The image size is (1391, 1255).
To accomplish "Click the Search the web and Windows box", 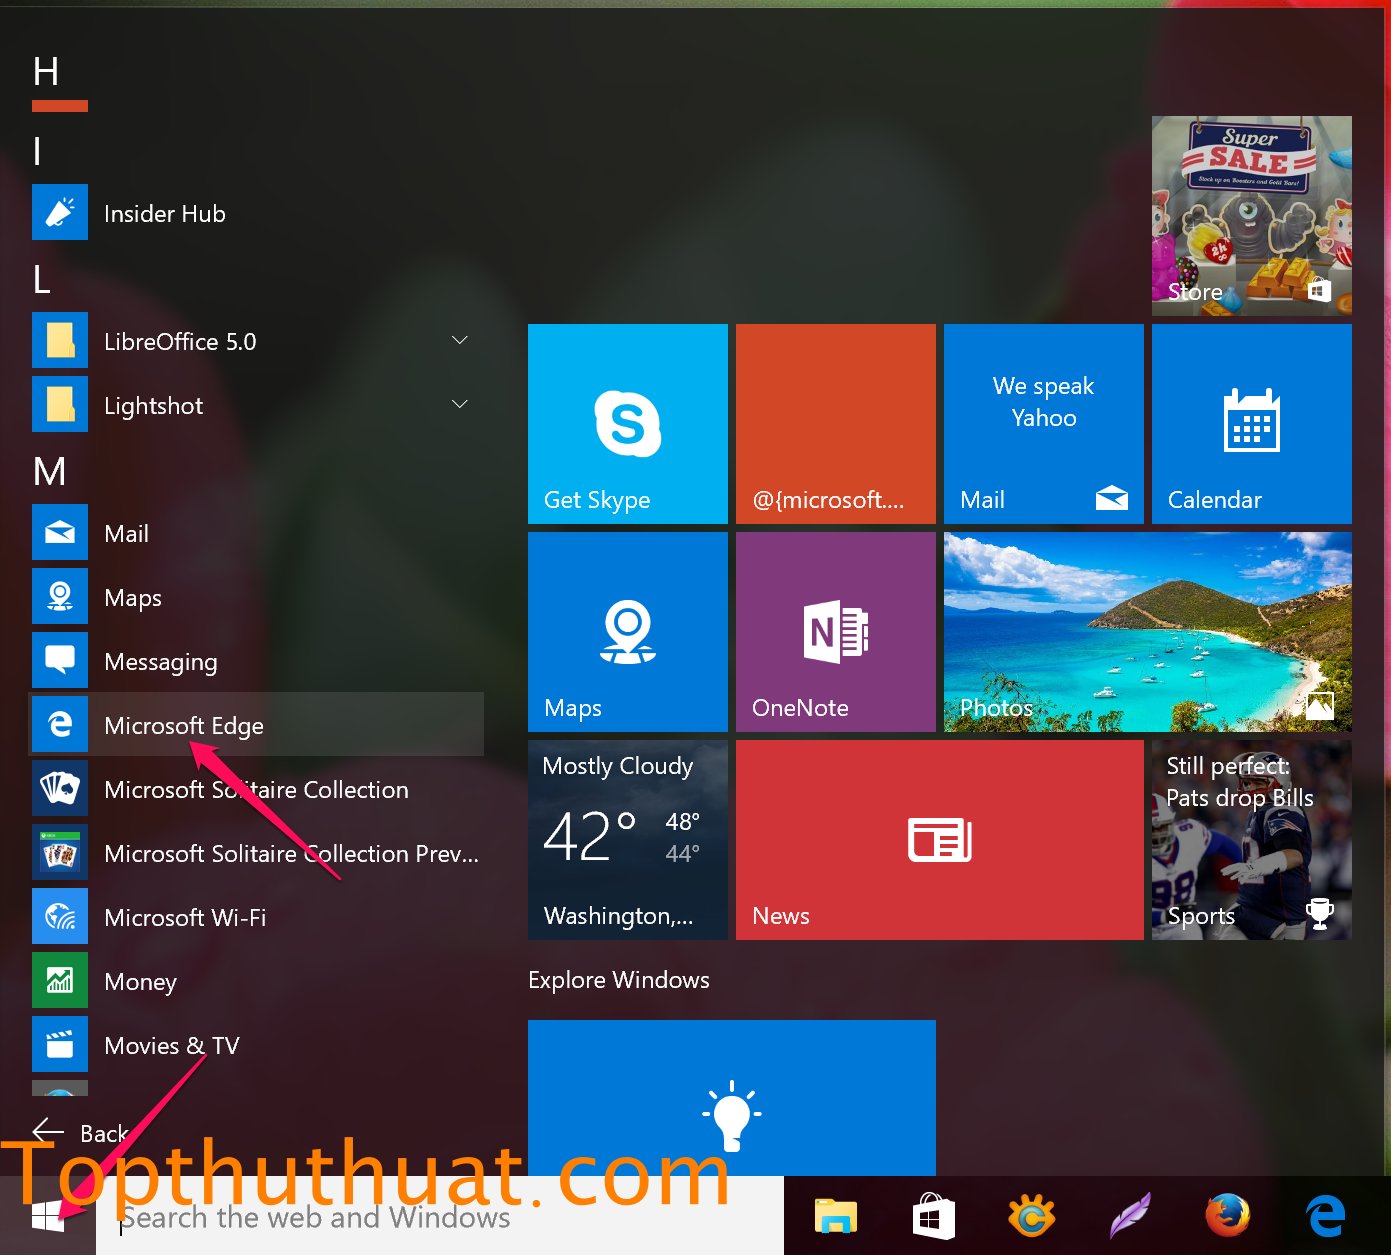I will coord(440,1217).
